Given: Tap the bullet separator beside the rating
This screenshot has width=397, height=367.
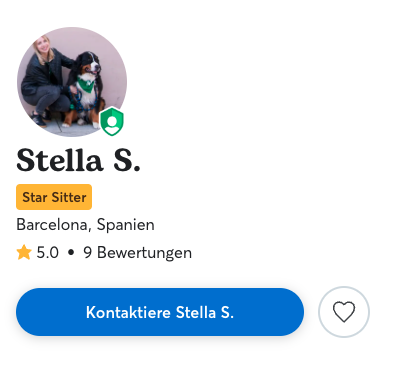Looking at the screenshot, I should coord(71,253).
